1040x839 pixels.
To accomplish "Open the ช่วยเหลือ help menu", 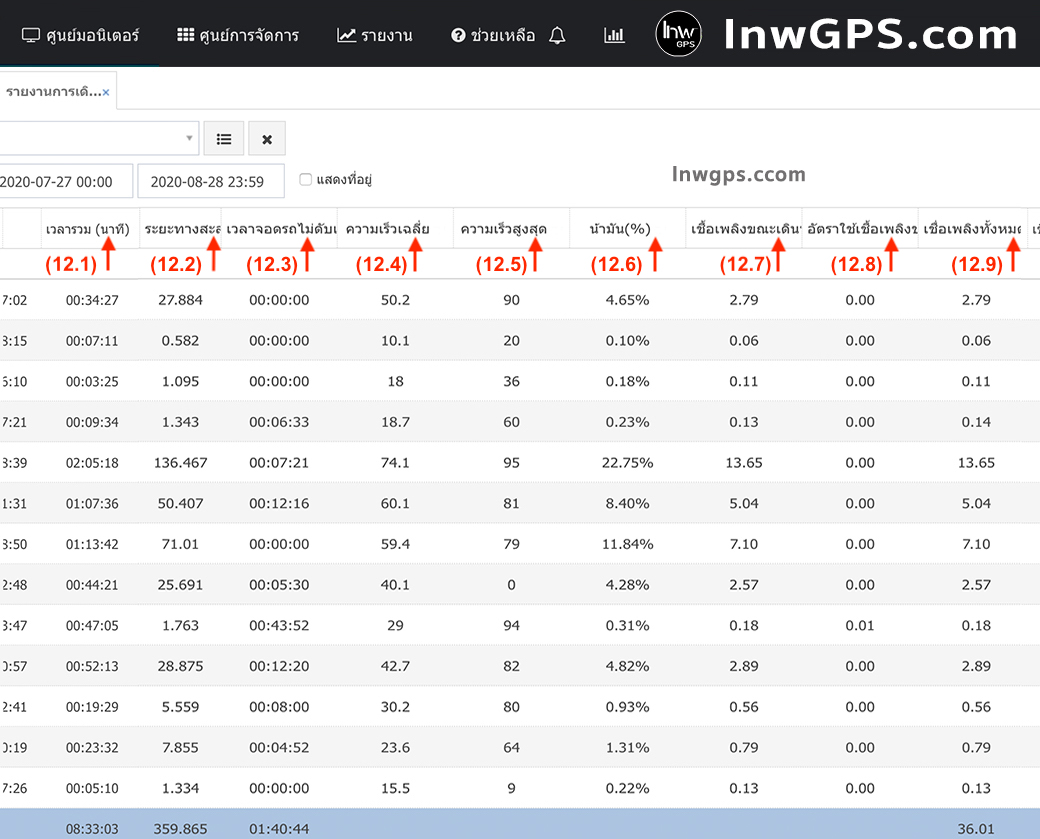I will click(493, 36).
